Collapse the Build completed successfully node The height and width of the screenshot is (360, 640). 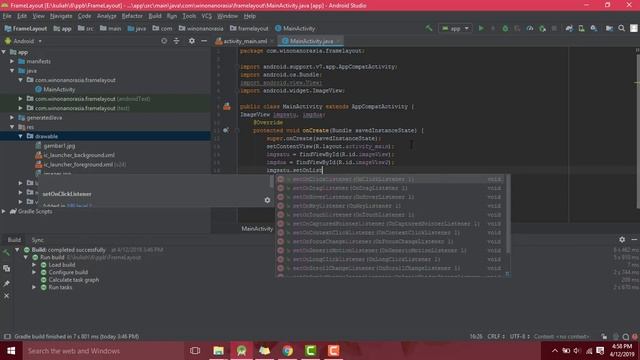click(17, 250)
